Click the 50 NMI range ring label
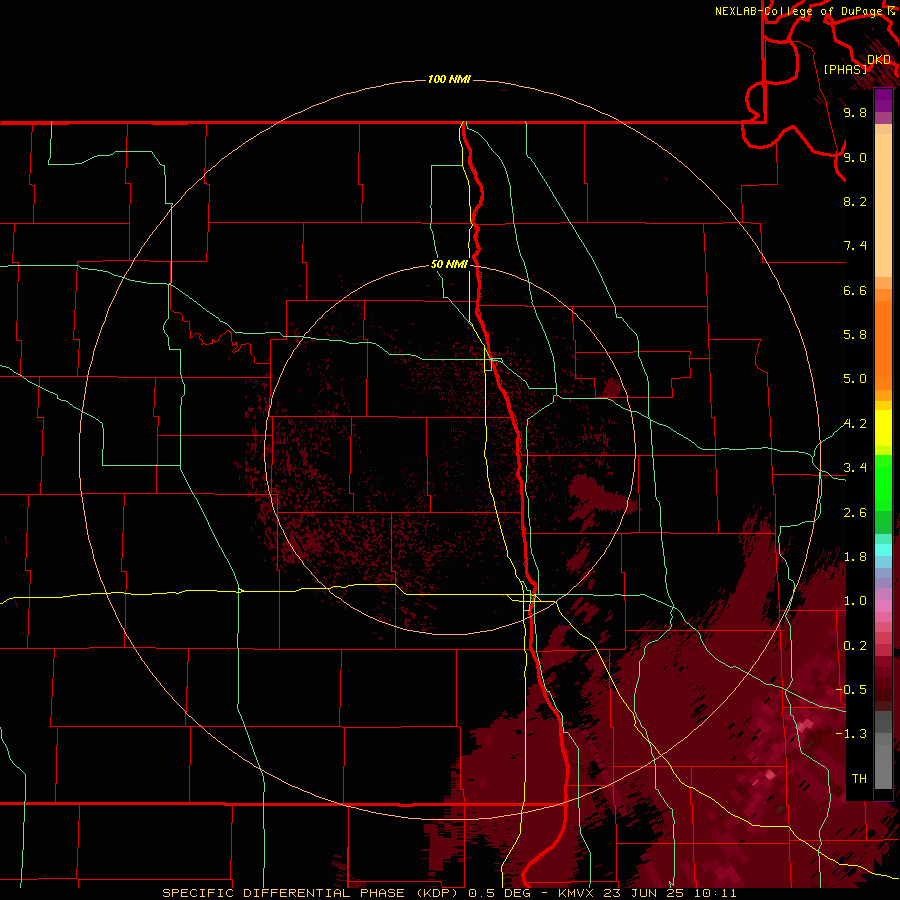 coord(449,264)
